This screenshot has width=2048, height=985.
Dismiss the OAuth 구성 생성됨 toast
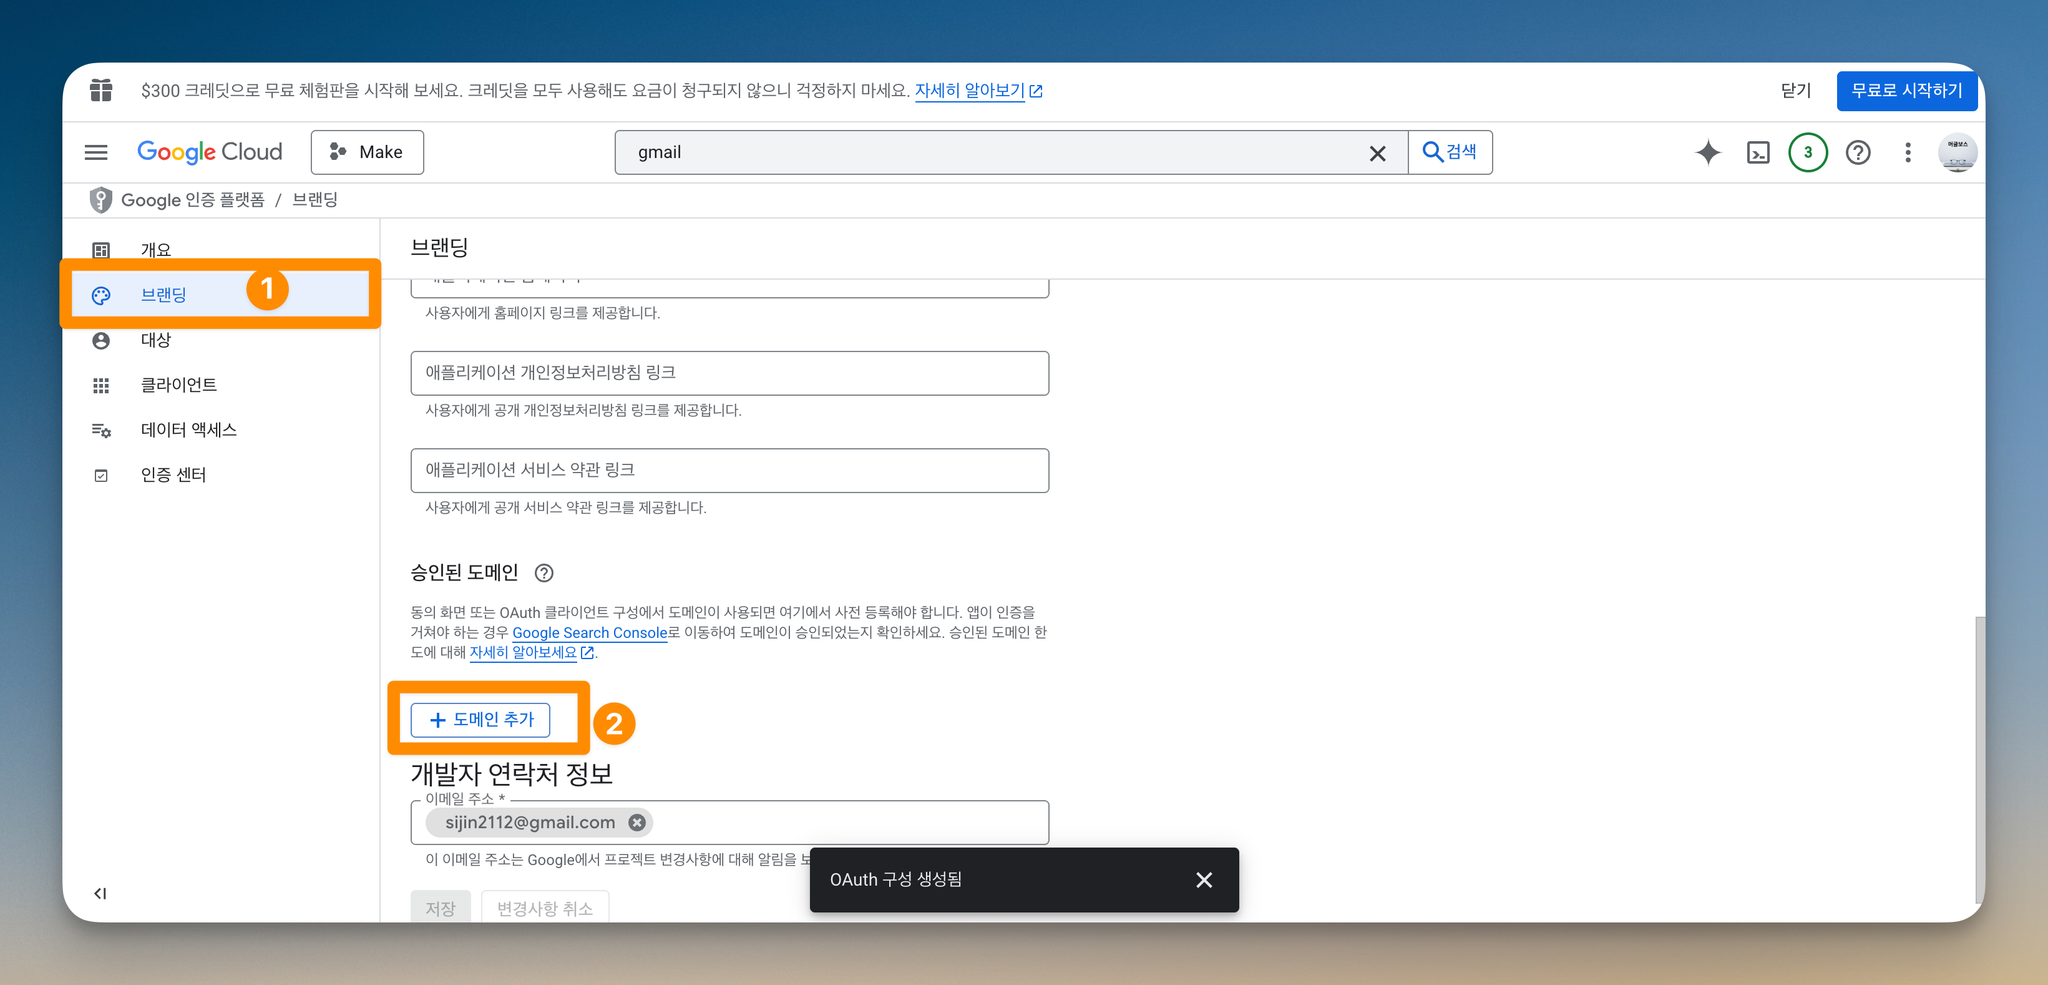1204,880
